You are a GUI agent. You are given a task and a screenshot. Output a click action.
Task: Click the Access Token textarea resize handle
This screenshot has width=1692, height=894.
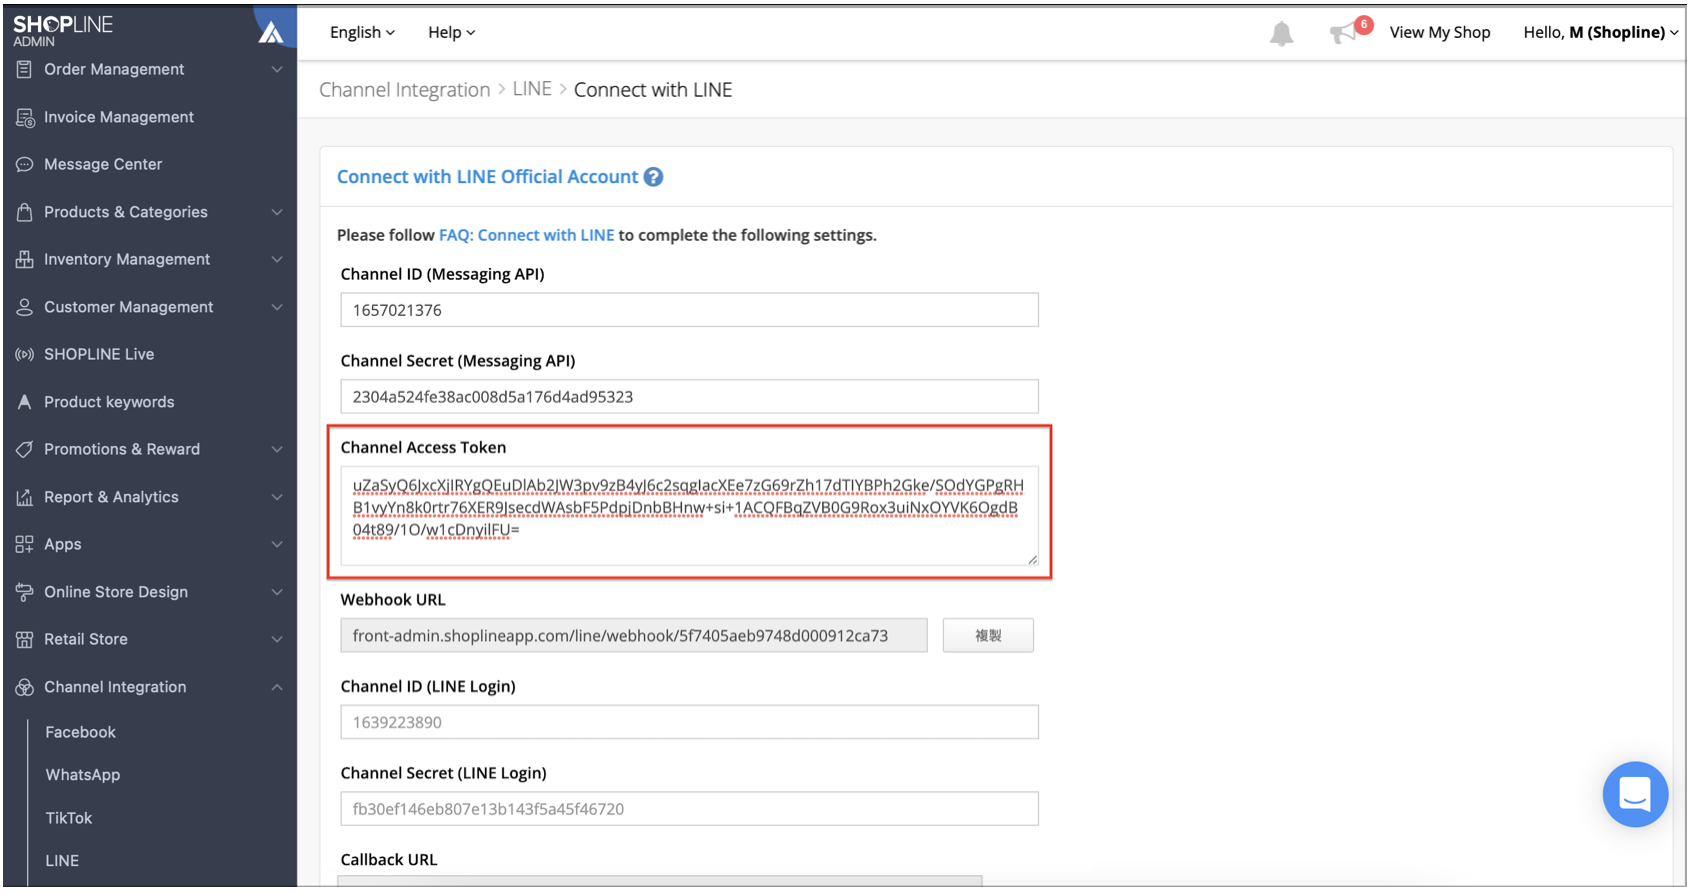(1032, 559)
